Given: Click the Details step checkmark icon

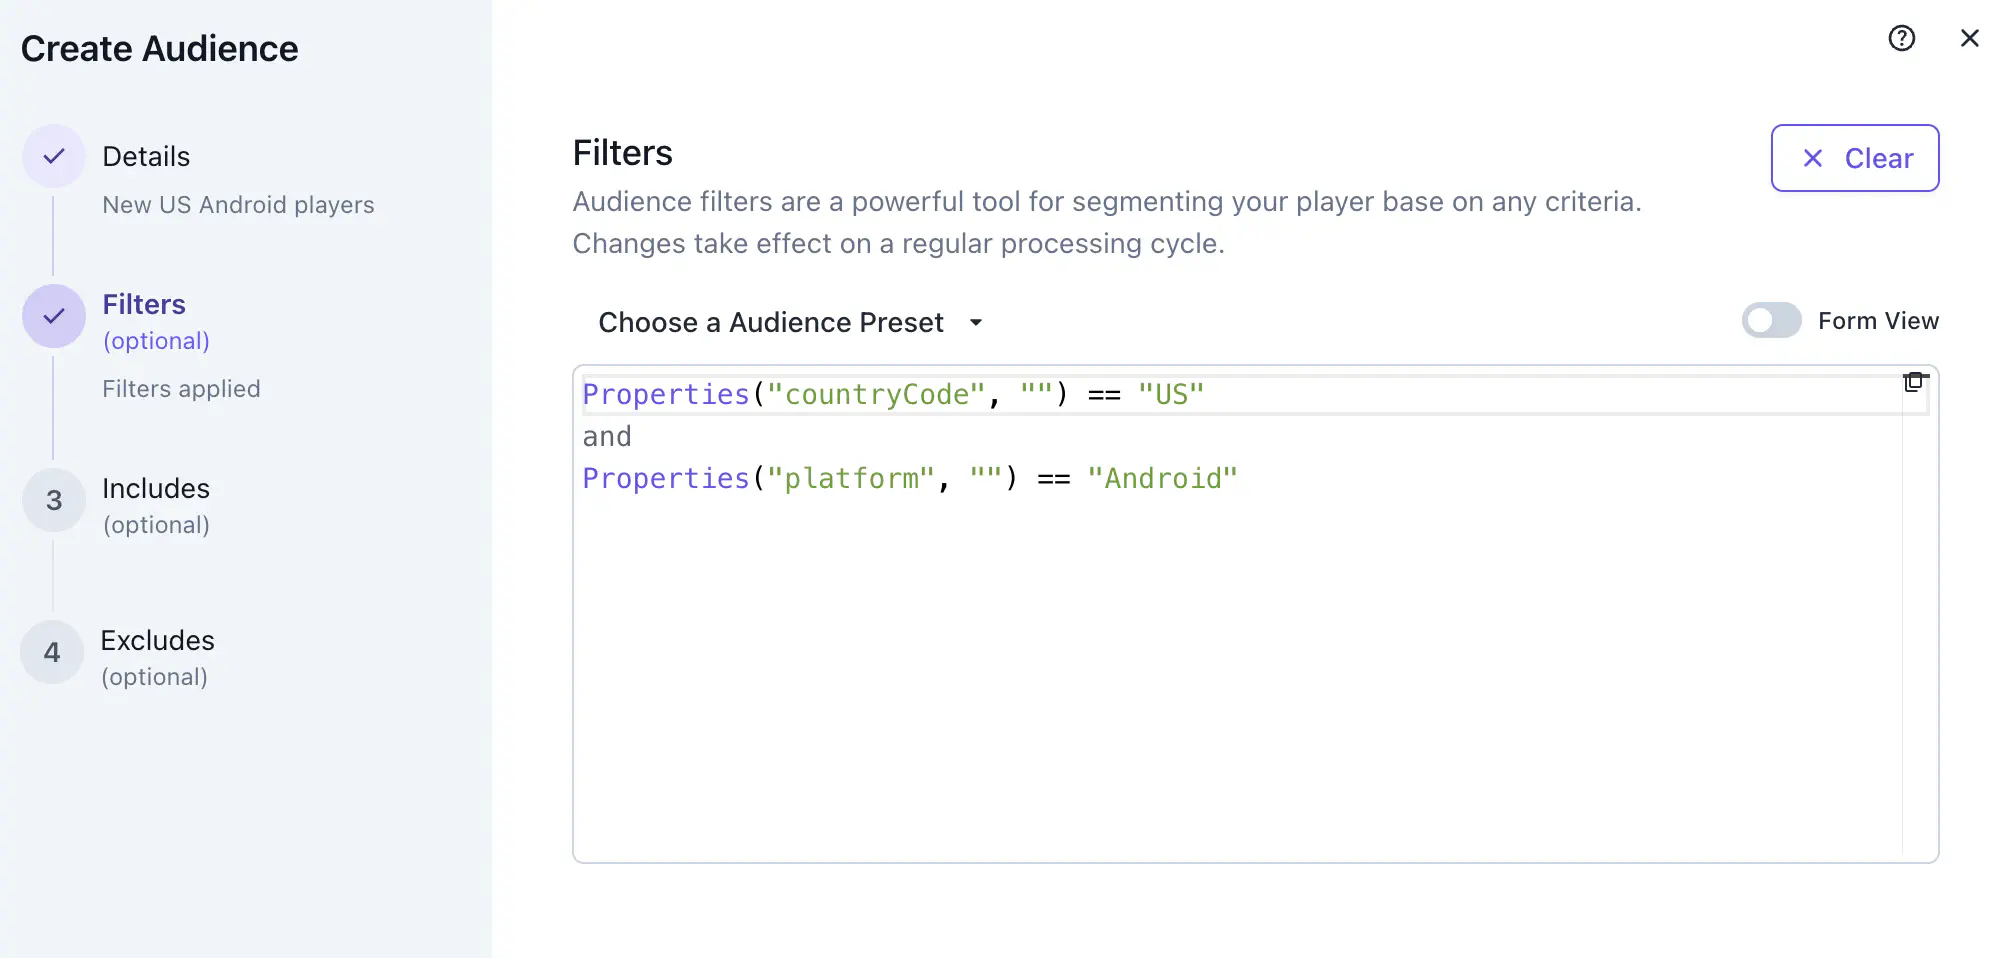Looking at the screenshot, I should tap(53, 155).
